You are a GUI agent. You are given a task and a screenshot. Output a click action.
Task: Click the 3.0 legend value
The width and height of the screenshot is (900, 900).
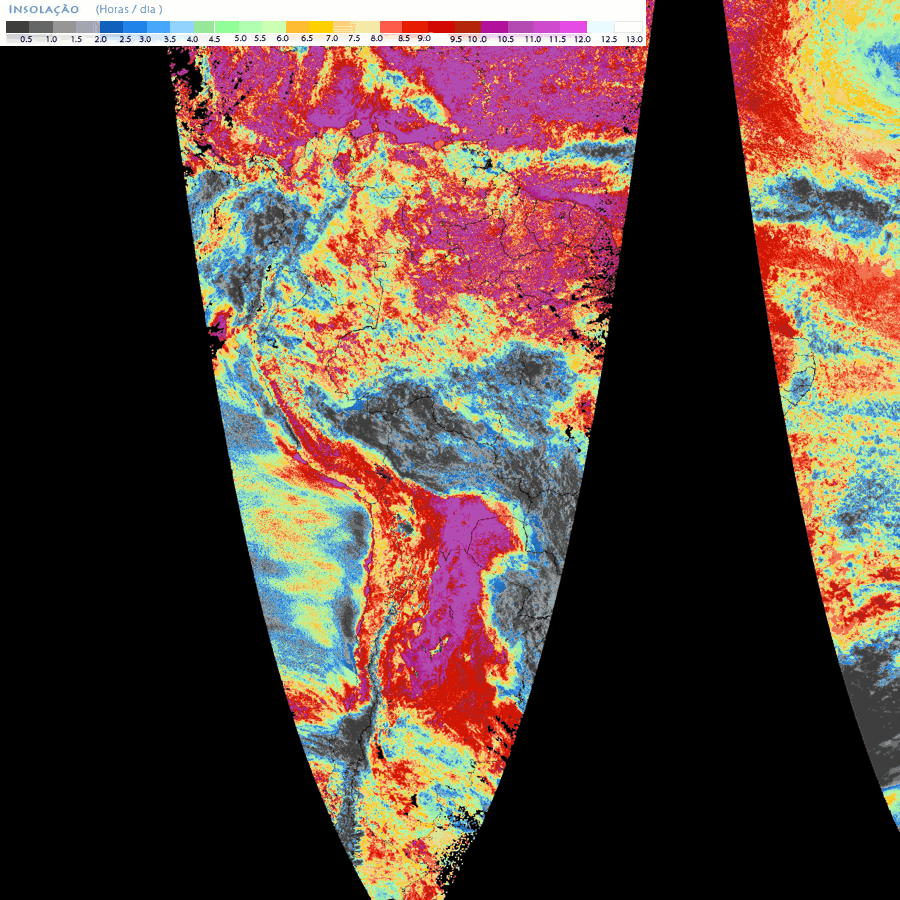pyautogui.click(x=145, y=39)
